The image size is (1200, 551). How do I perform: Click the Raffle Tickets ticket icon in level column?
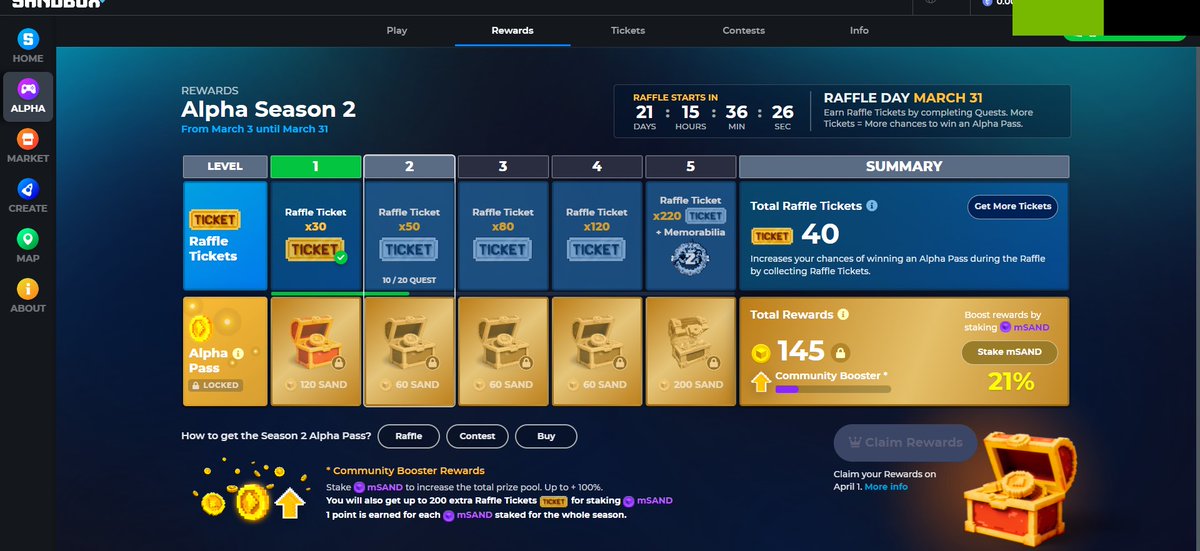click(x=214, y=219)
